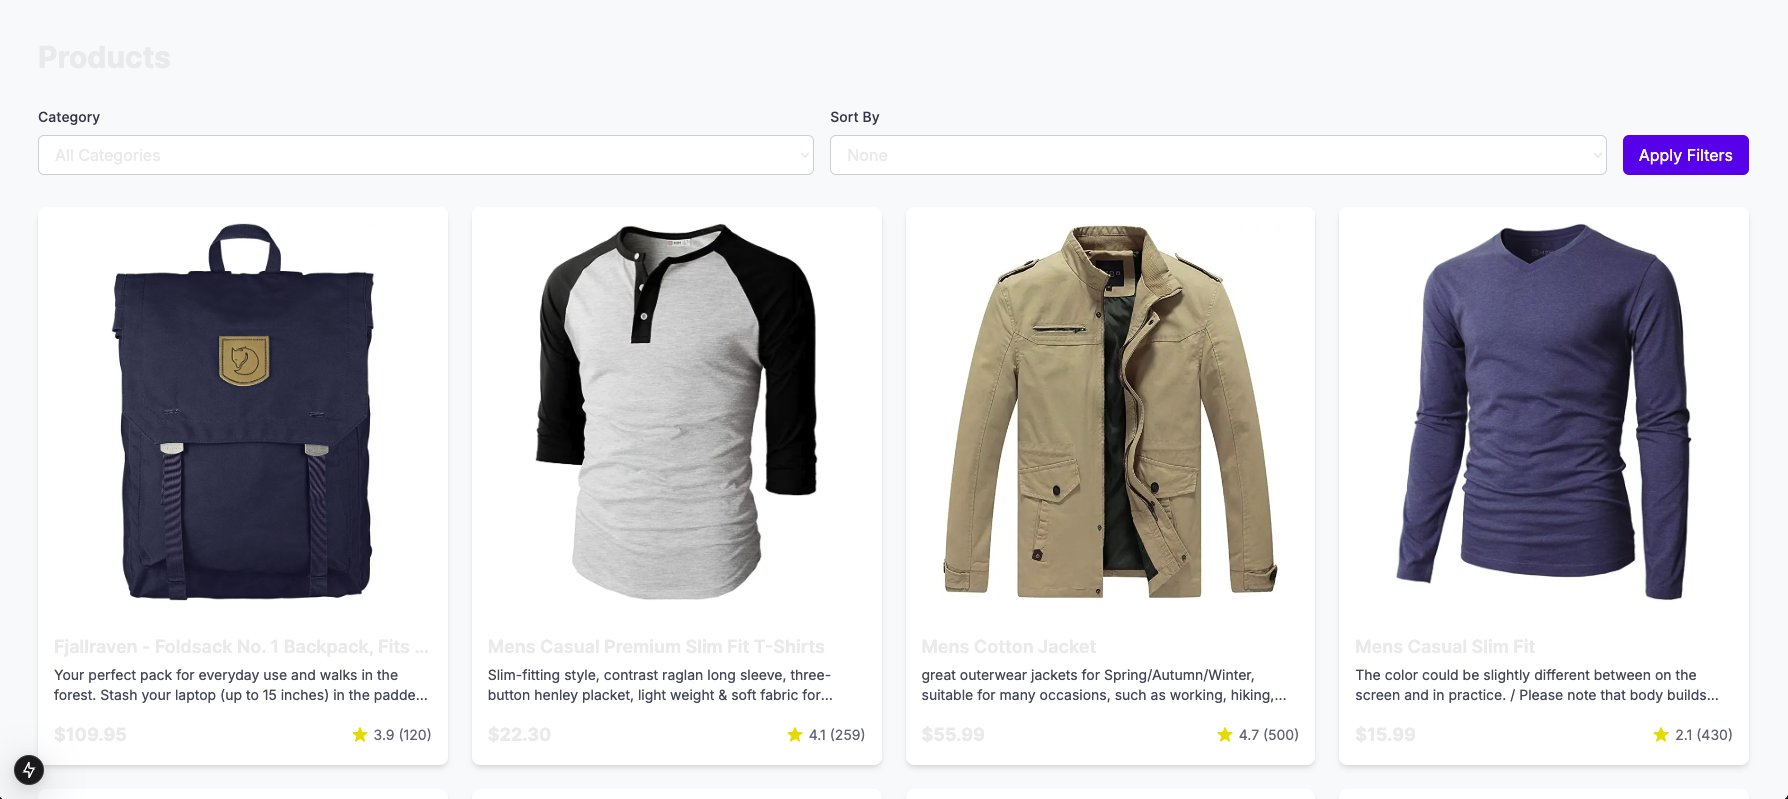
Task: Click the star icon beside 4.1 (259) rating
Action: tap(795, 735)
